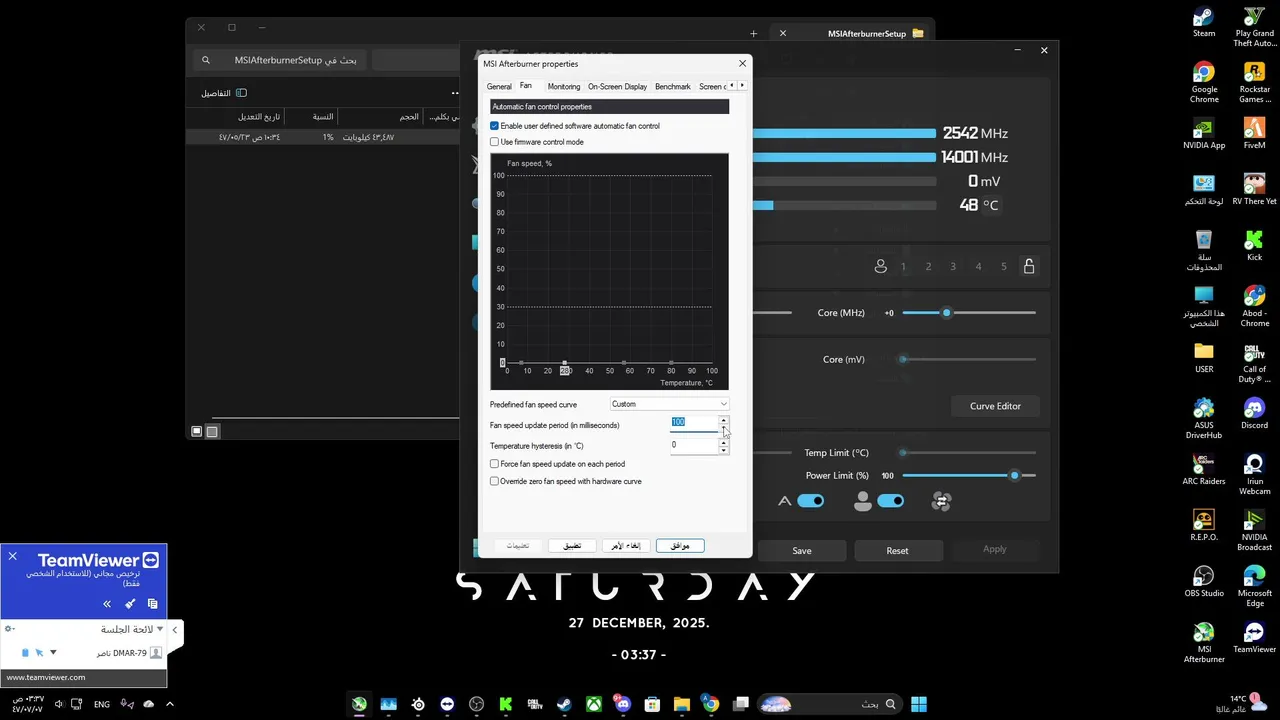This screenshot has width=1280, height=720.
Task: Click the تطبيق apply button in properties
Action: [572, 546]
